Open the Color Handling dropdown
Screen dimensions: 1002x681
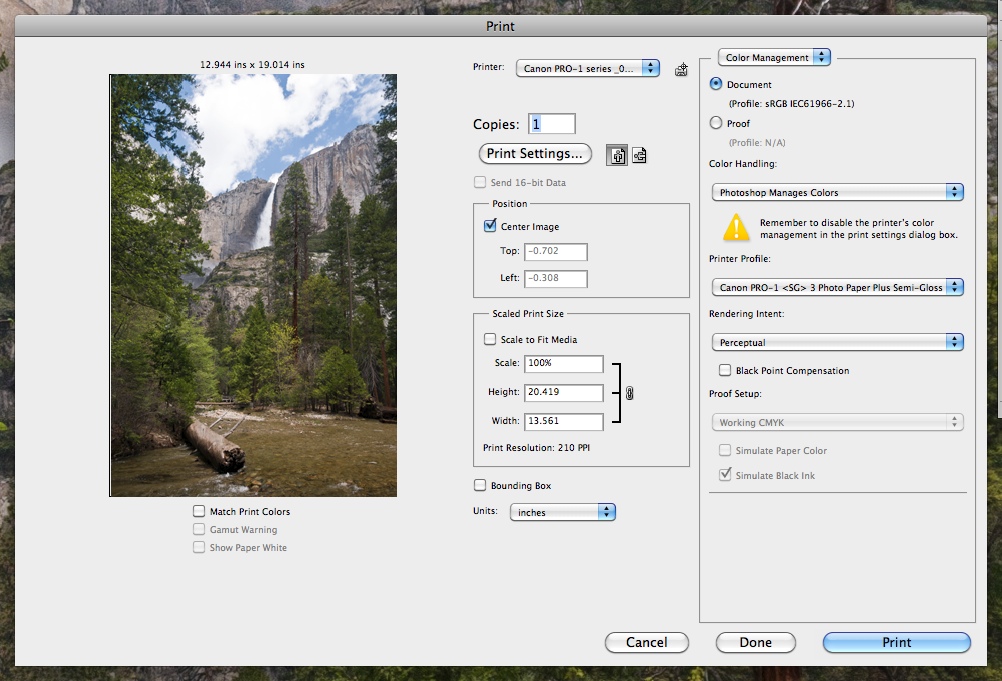pos(837,192)
